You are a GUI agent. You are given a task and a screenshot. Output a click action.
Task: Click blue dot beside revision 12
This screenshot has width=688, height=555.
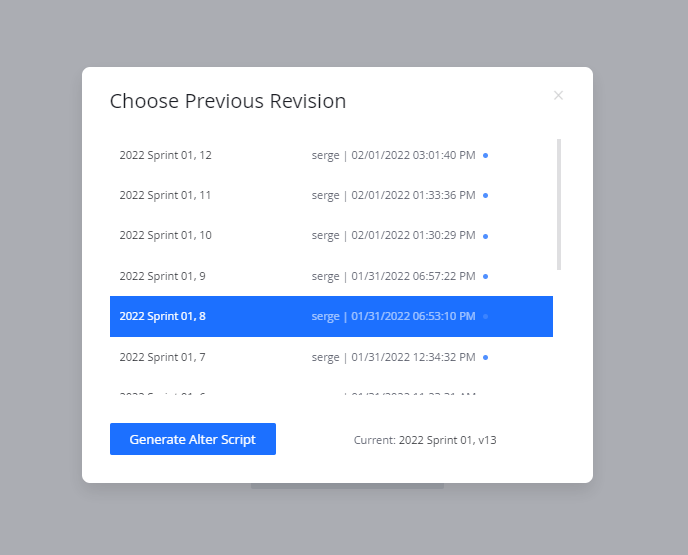pyautogui.click(x=485, y=155)
